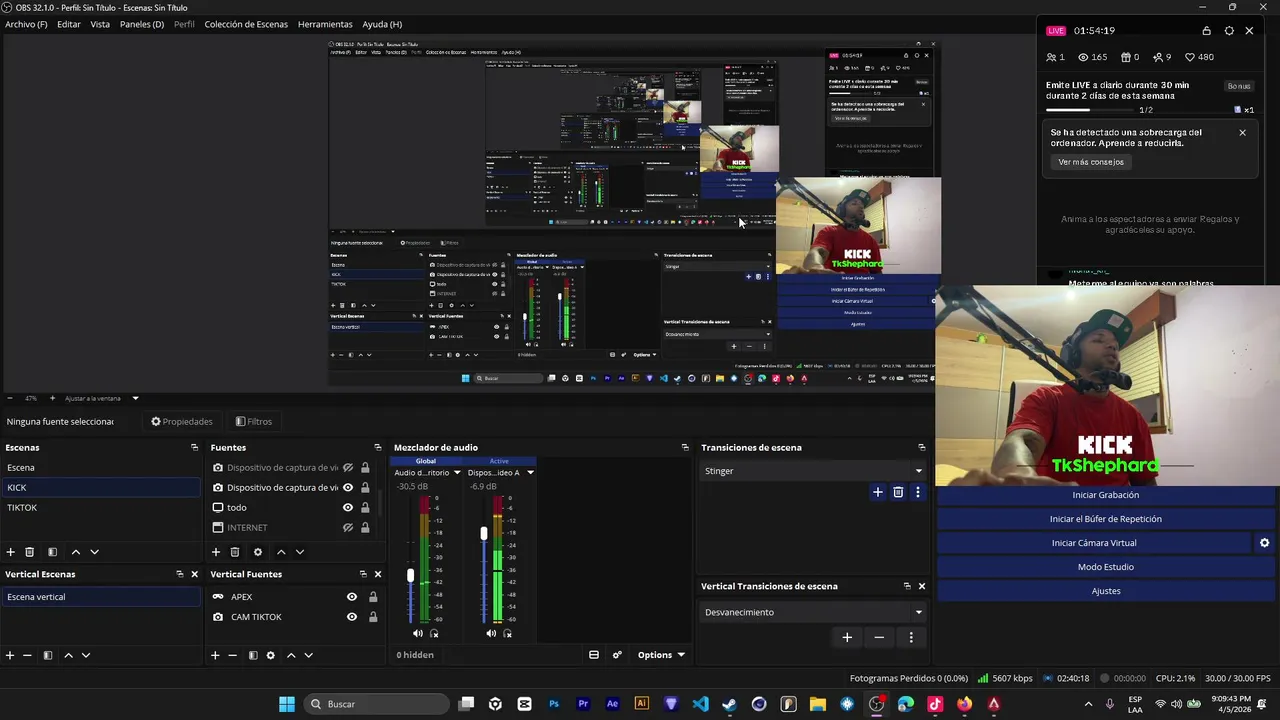This screenshot has height=720, width=1280.
Task: Pop out the Mezclador de audio dock
Action: tap(685, 448)
